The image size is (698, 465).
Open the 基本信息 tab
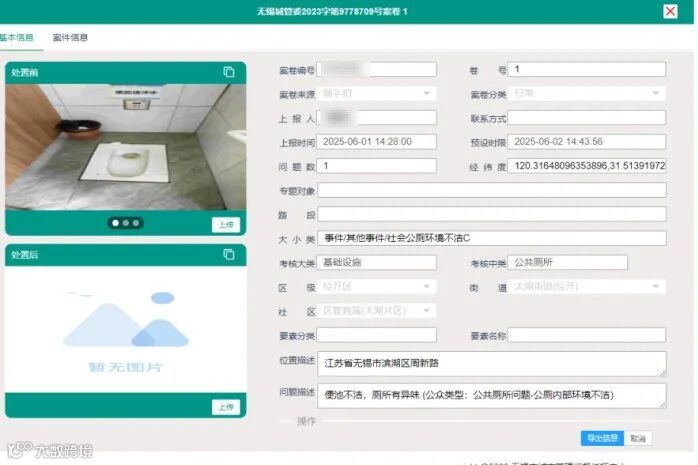point(16,37)
